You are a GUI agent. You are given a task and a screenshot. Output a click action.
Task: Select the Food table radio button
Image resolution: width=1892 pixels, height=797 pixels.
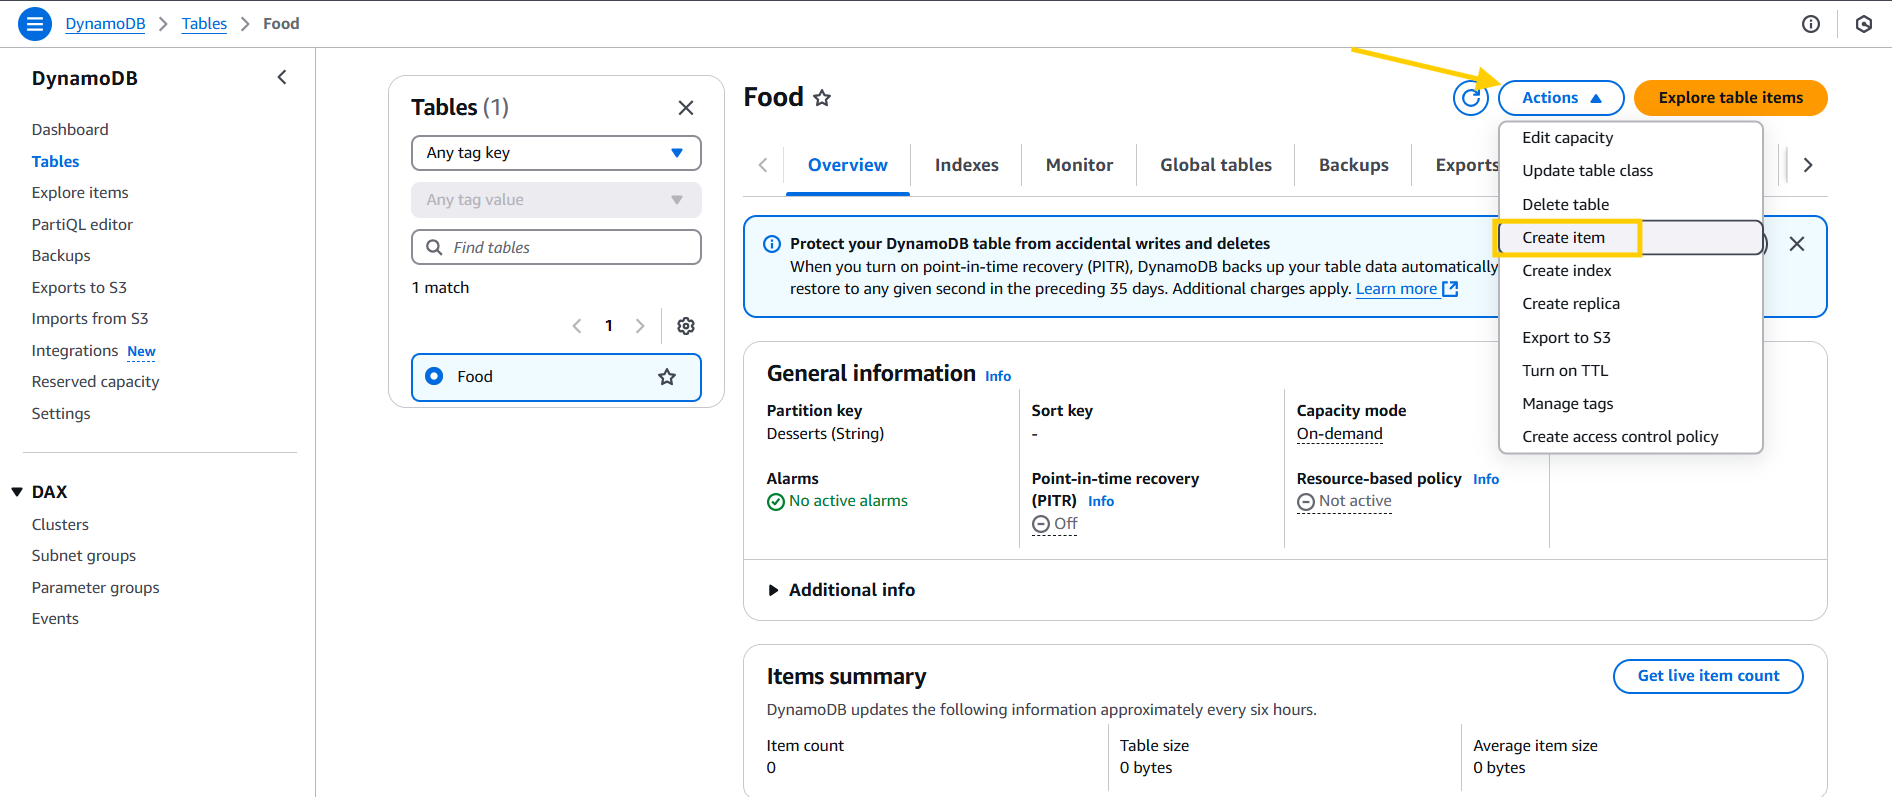(434, 377)
